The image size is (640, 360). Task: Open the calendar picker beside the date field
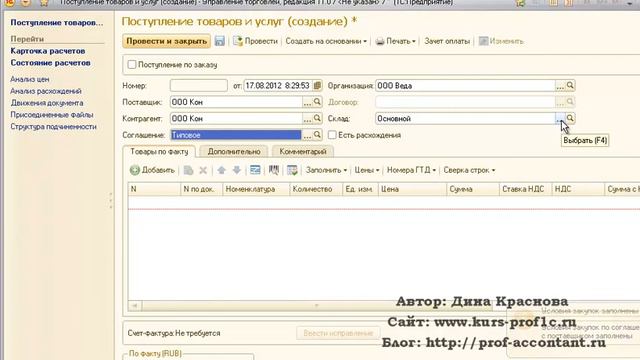(317, 86)
